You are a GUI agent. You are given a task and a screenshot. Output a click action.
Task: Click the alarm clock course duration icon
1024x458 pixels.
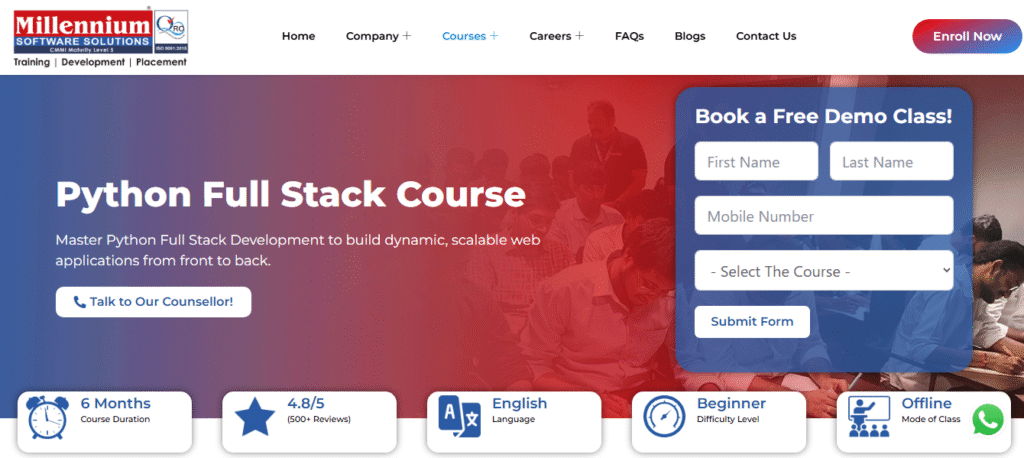(48, 417)
